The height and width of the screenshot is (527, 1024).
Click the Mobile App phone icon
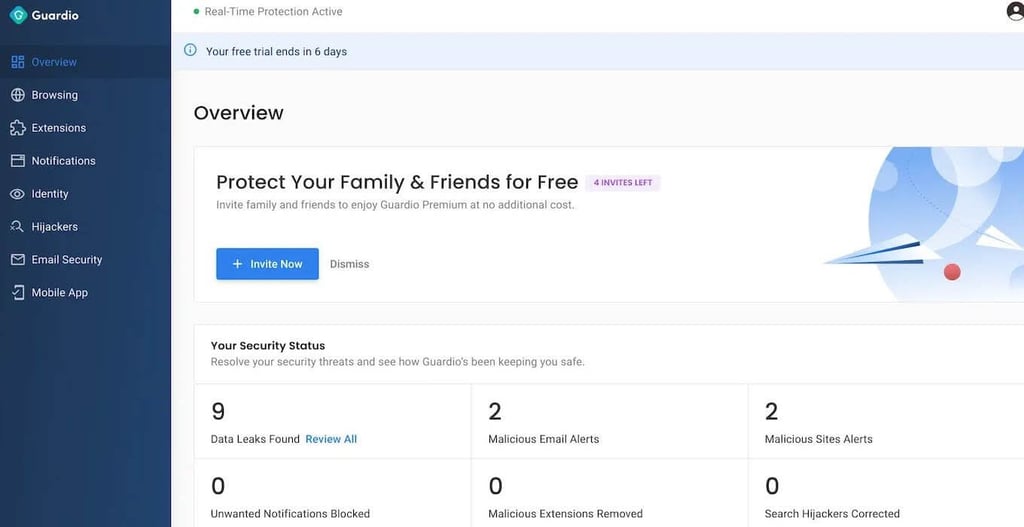click(18, 293)
